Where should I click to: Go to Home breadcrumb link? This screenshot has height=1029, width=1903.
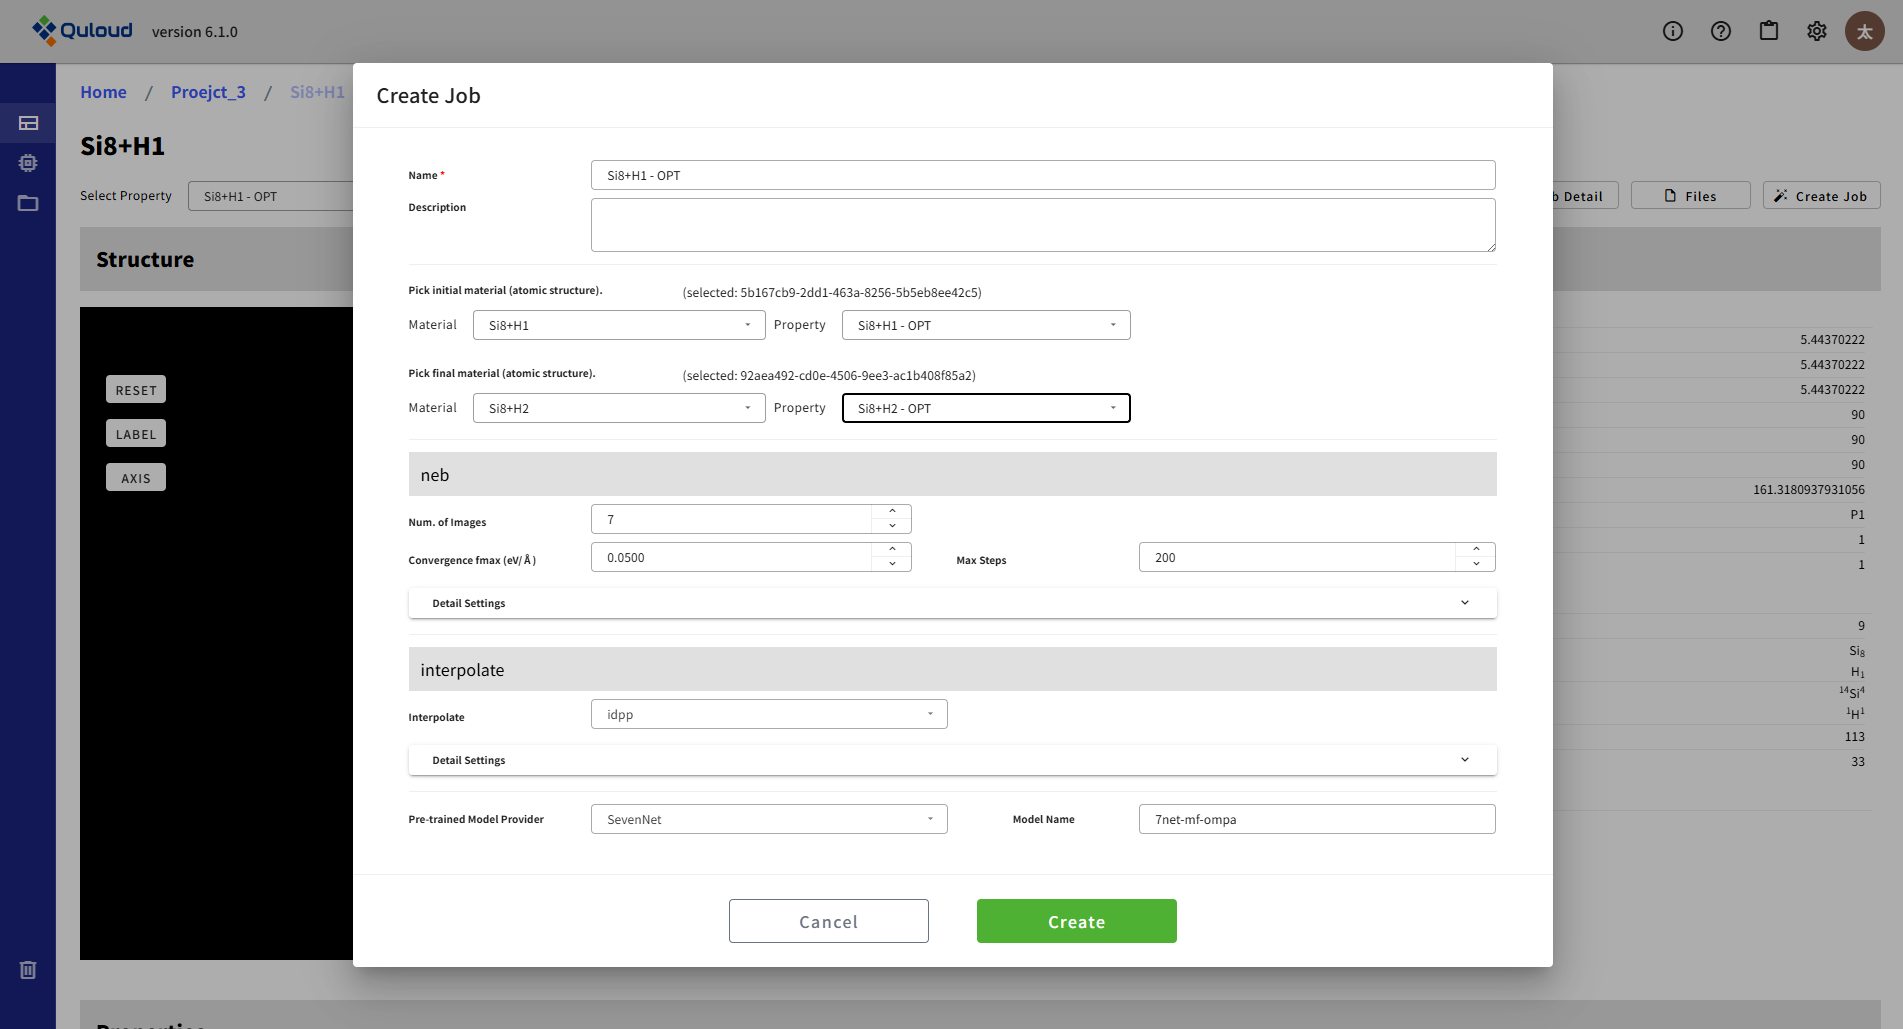pyautogui.click(x=103, y=92)
